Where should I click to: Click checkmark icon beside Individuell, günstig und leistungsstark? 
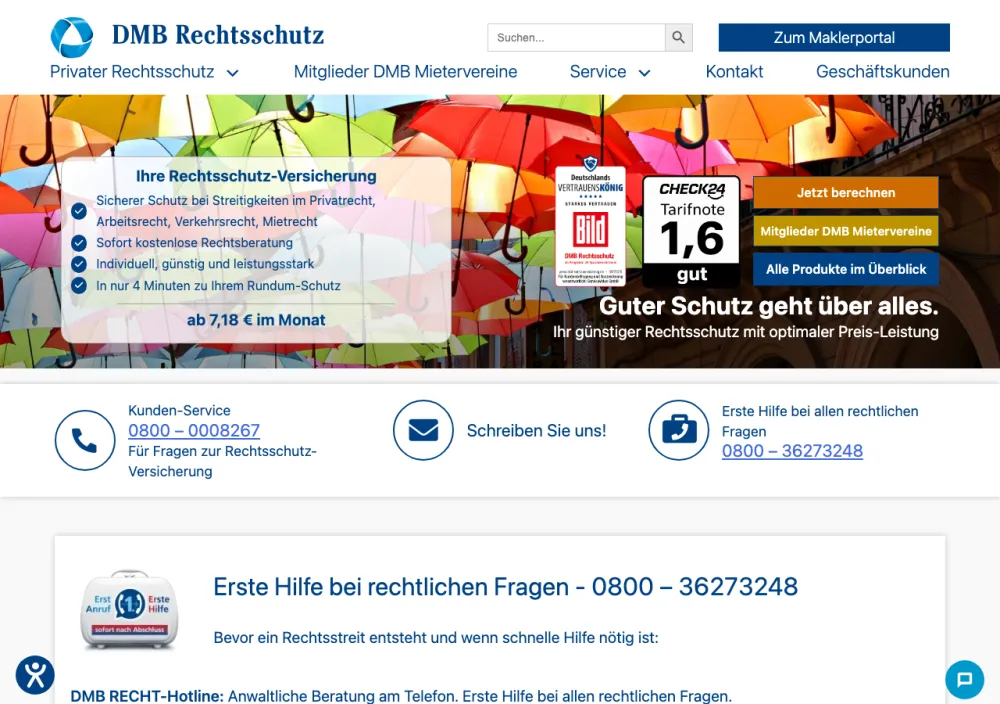pyautogui.click(x=79, y=264)
